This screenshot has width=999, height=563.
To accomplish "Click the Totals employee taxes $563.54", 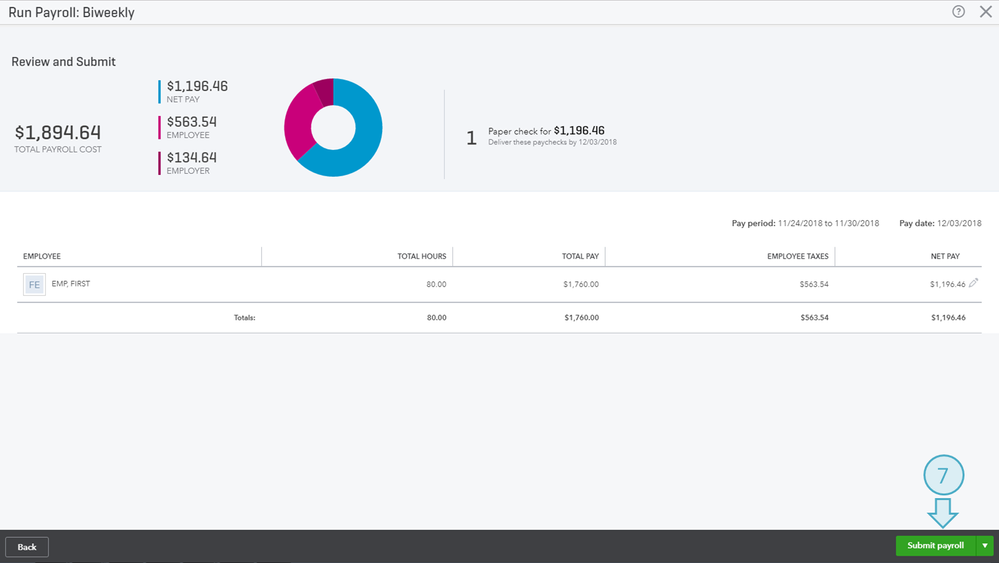I will 815,317.
